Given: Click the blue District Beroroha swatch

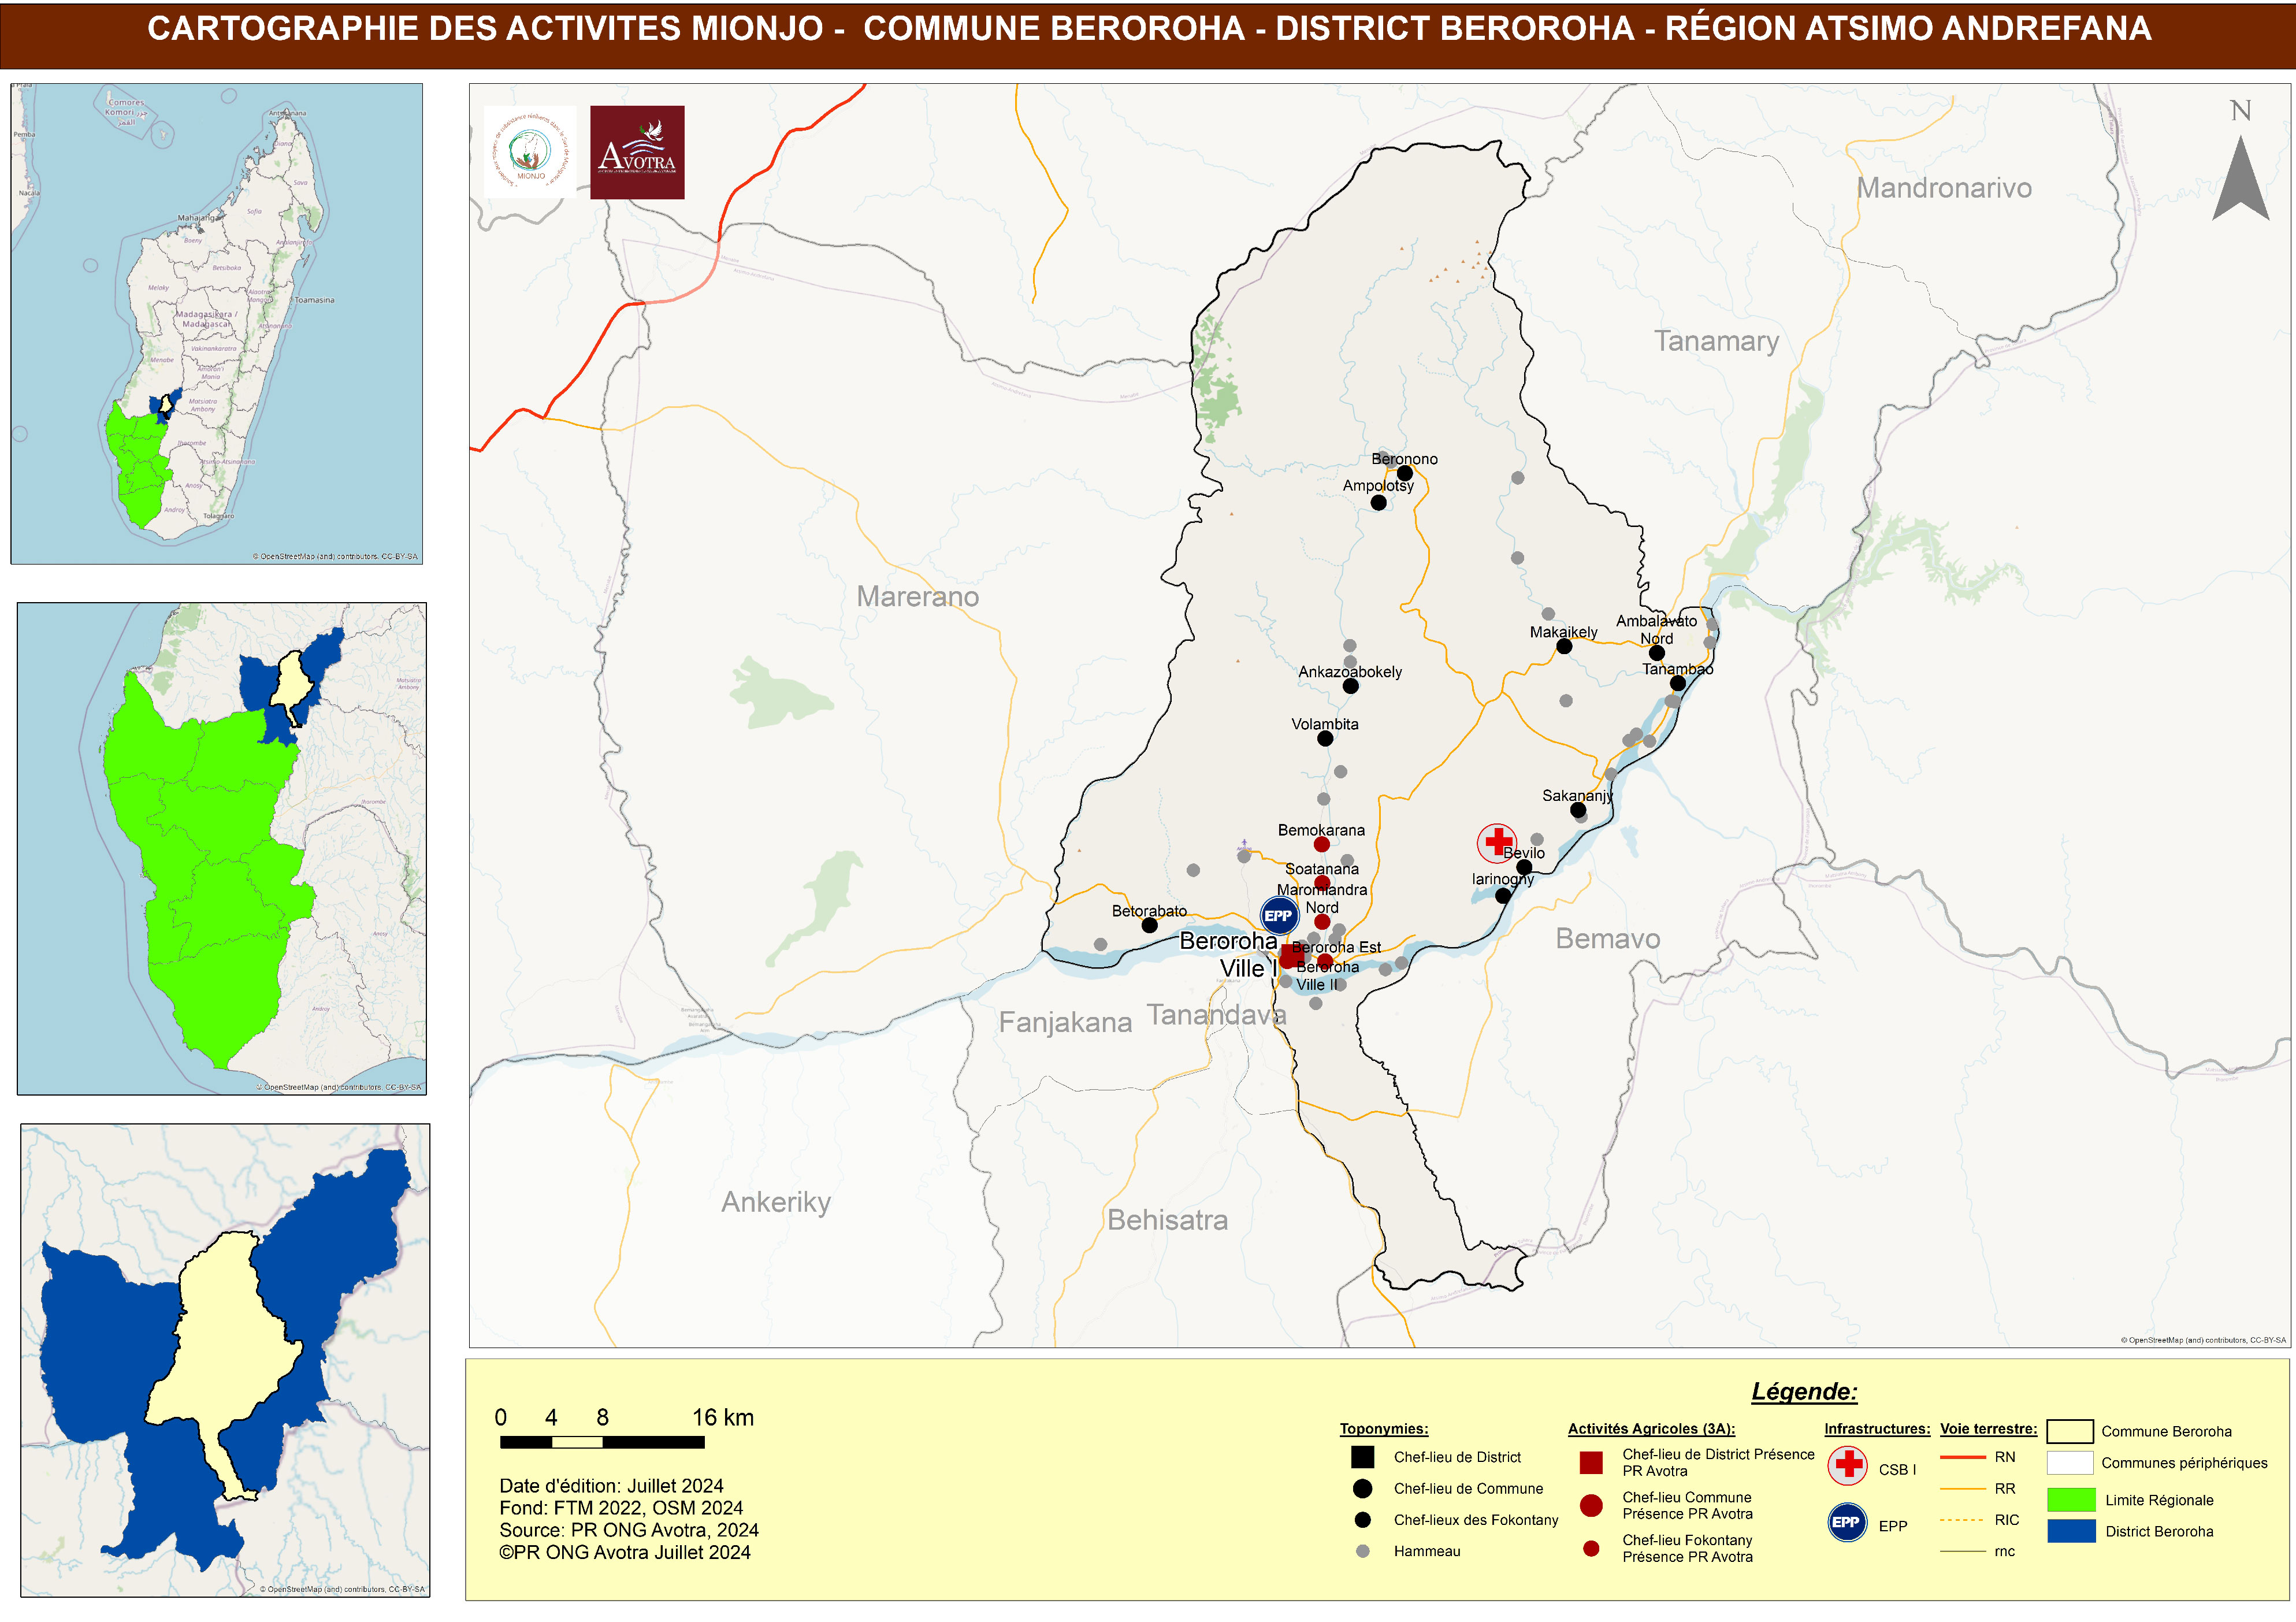Looking at the screenshot, I should (x=2071, y=1531).
